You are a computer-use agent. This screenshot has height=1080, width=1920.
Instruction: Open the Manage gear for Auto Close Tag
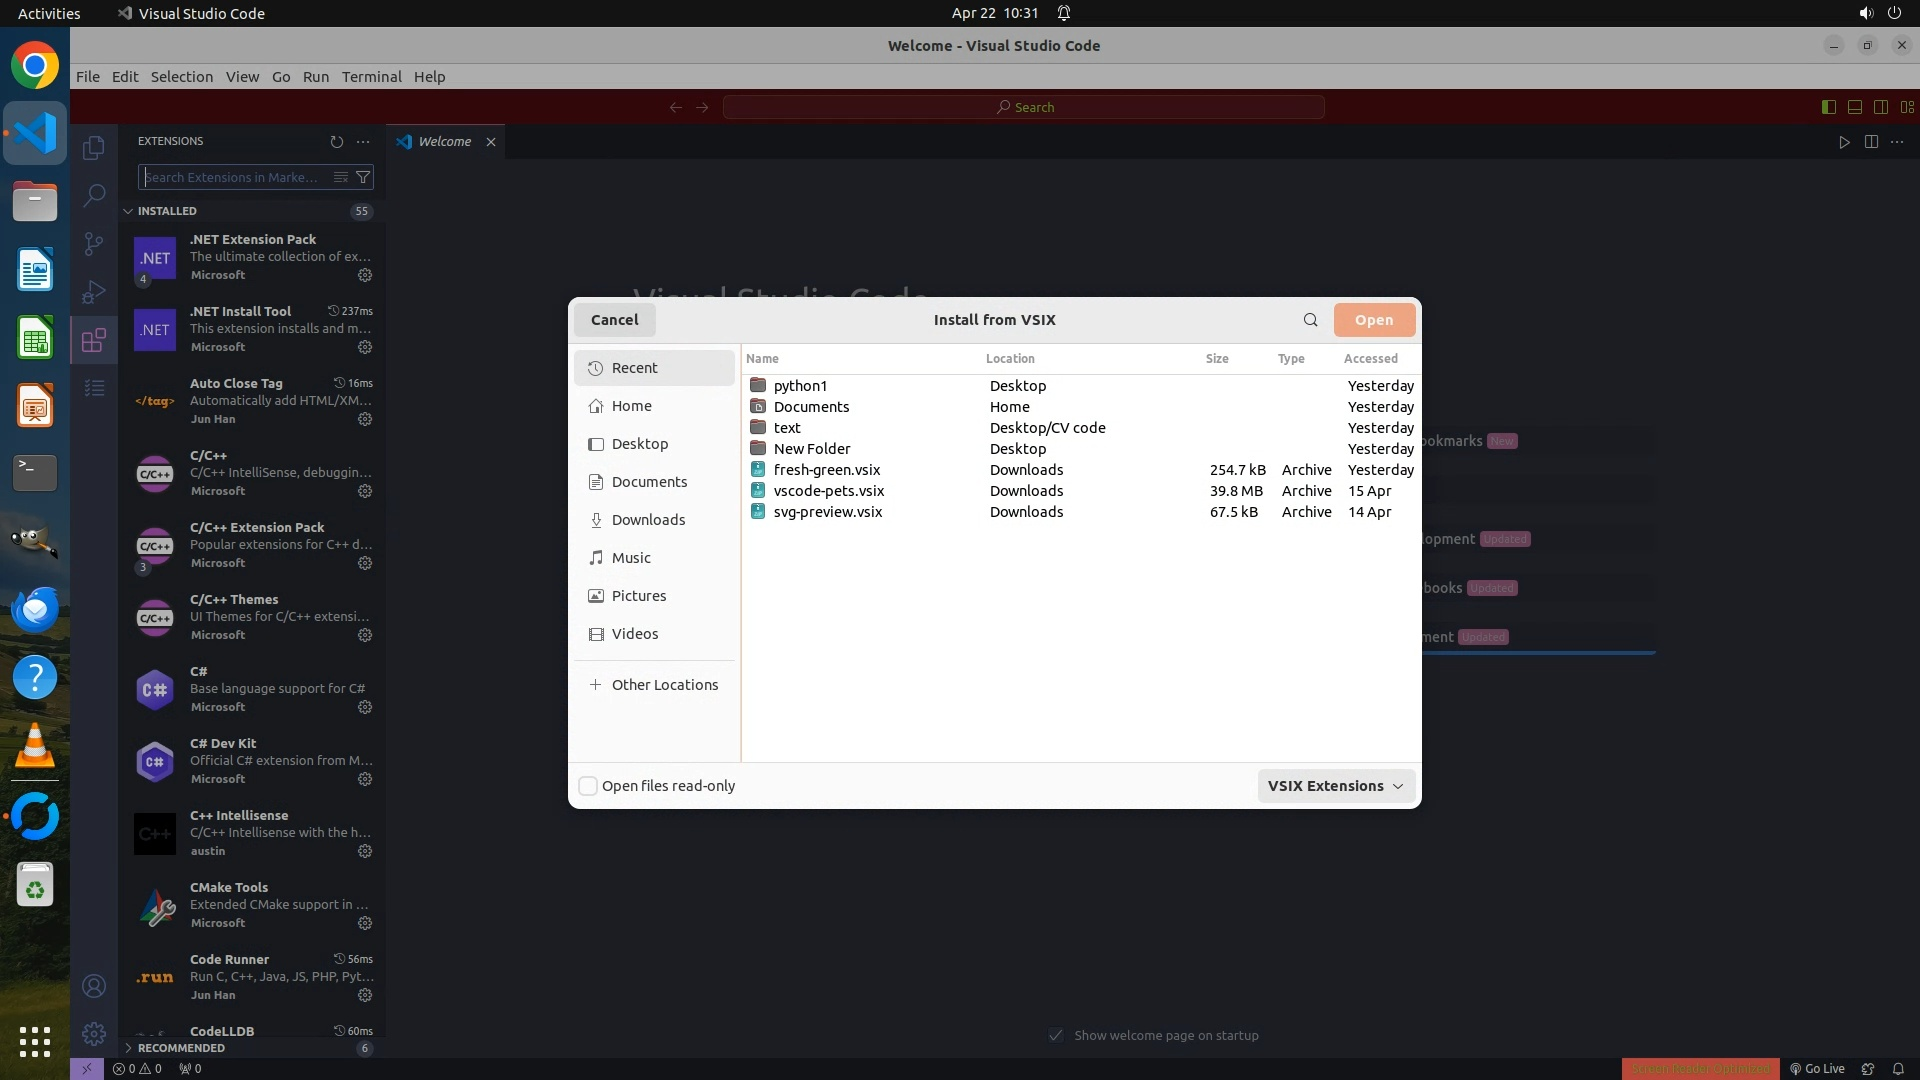coord(365,419)
